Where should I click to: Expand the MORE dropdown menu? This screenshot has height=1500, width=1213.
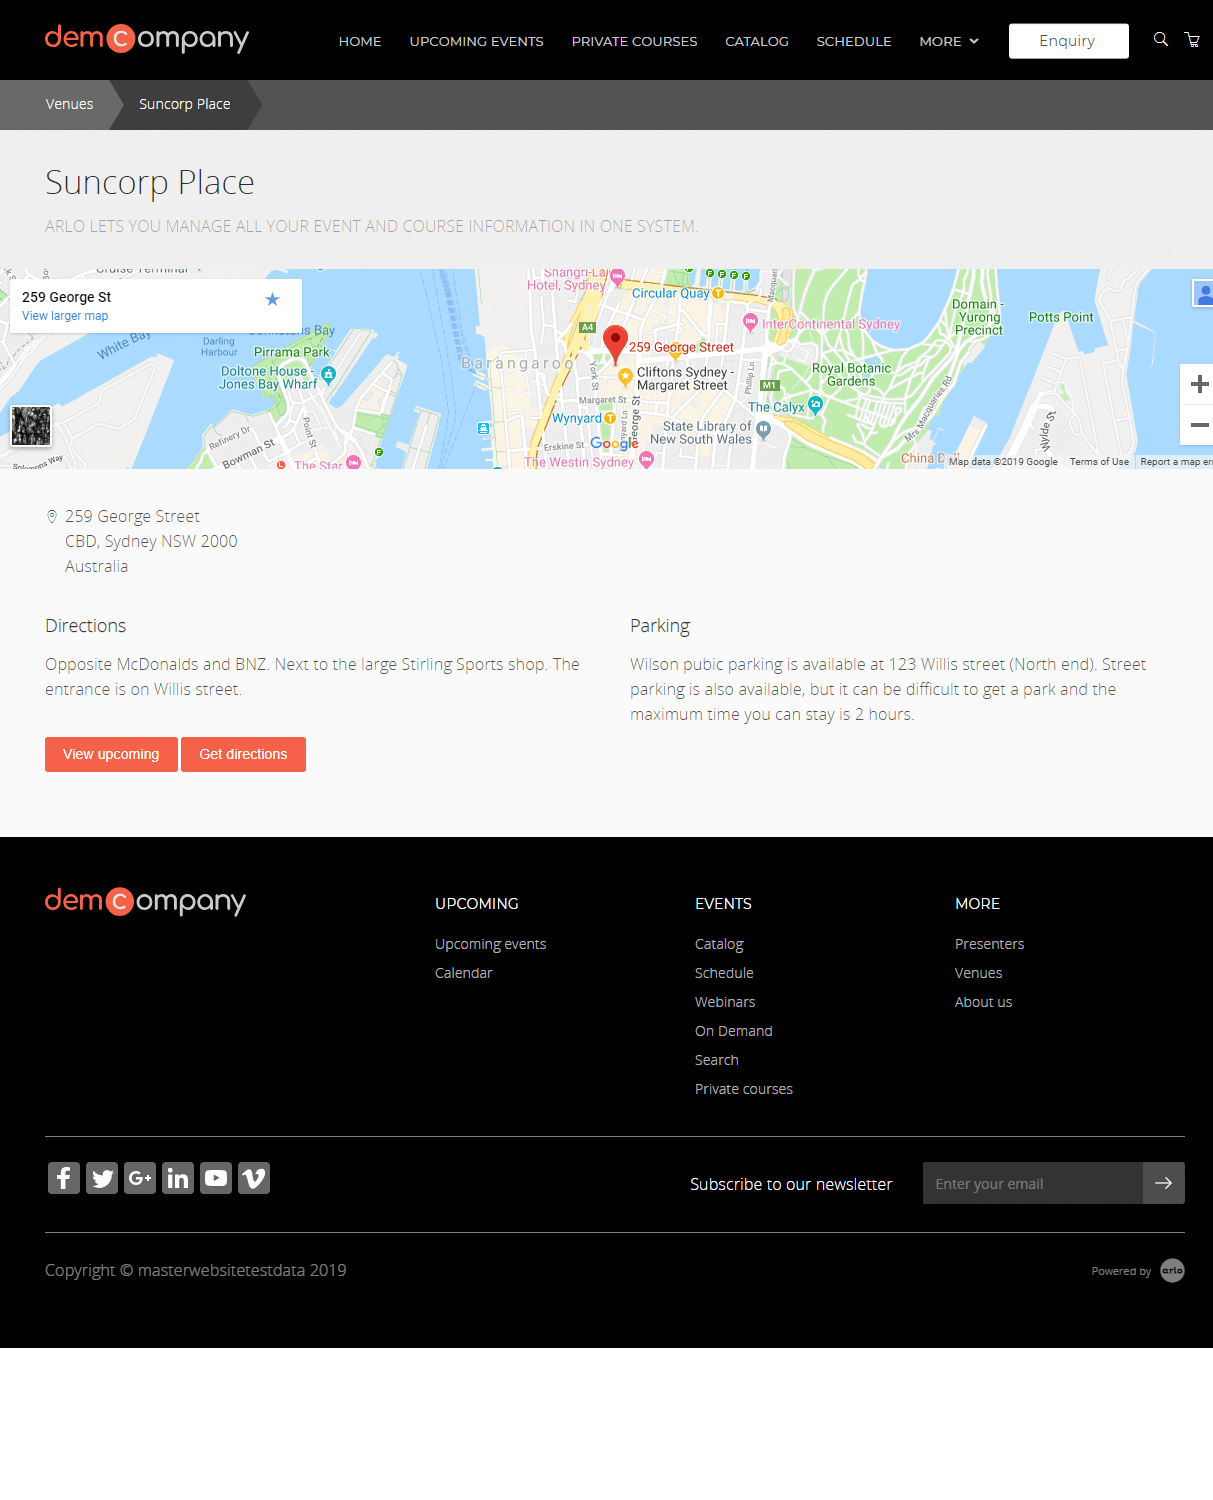[x=949, y=41]
